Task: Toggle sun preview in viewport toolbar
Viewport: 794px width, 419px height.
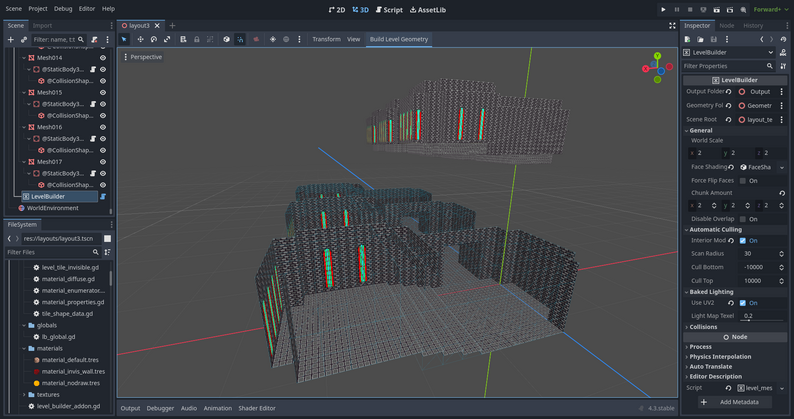Action: [x=272, y=39]
